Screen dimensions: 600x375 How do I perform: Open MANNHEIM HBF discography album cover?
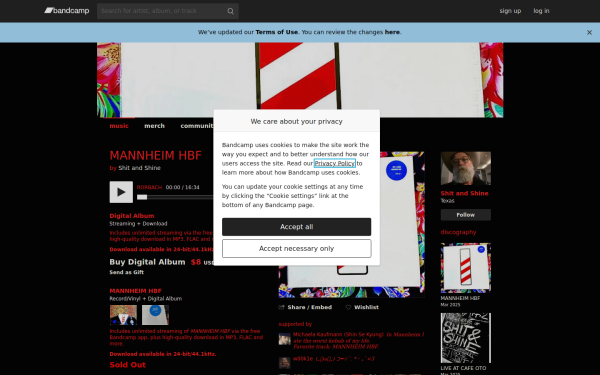(x=466, y=268)
